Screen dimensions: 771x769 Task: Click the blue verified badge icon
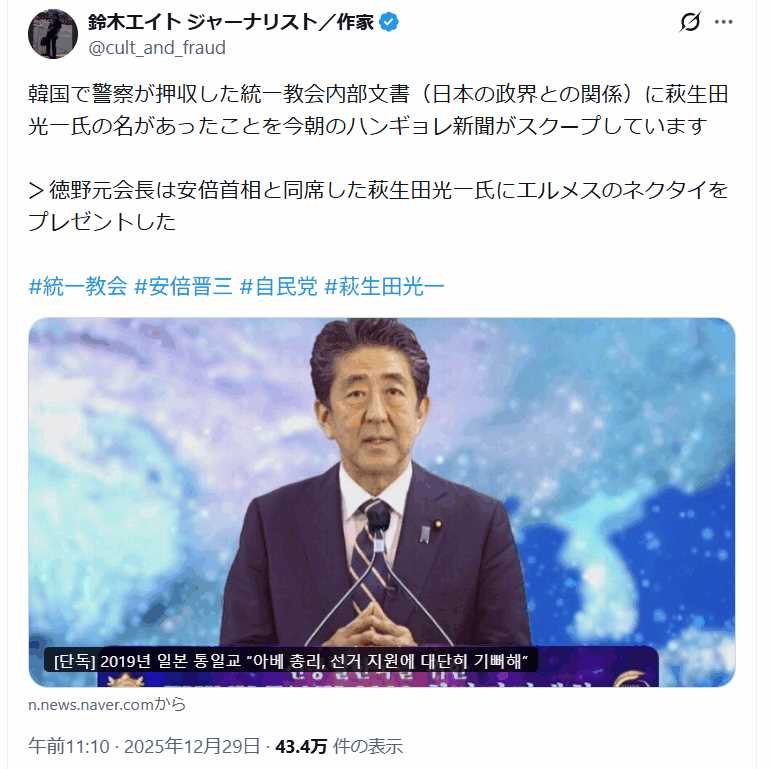coord(390,23)
